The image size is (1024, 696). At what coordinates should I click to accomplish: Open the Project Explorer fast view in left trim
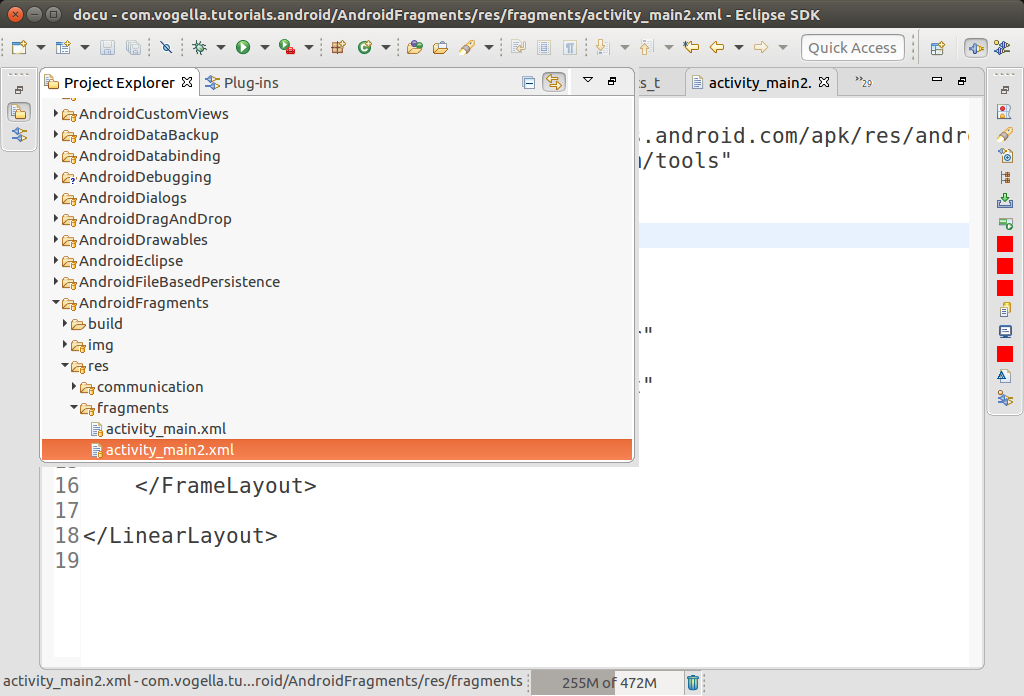tap(19, 112)
